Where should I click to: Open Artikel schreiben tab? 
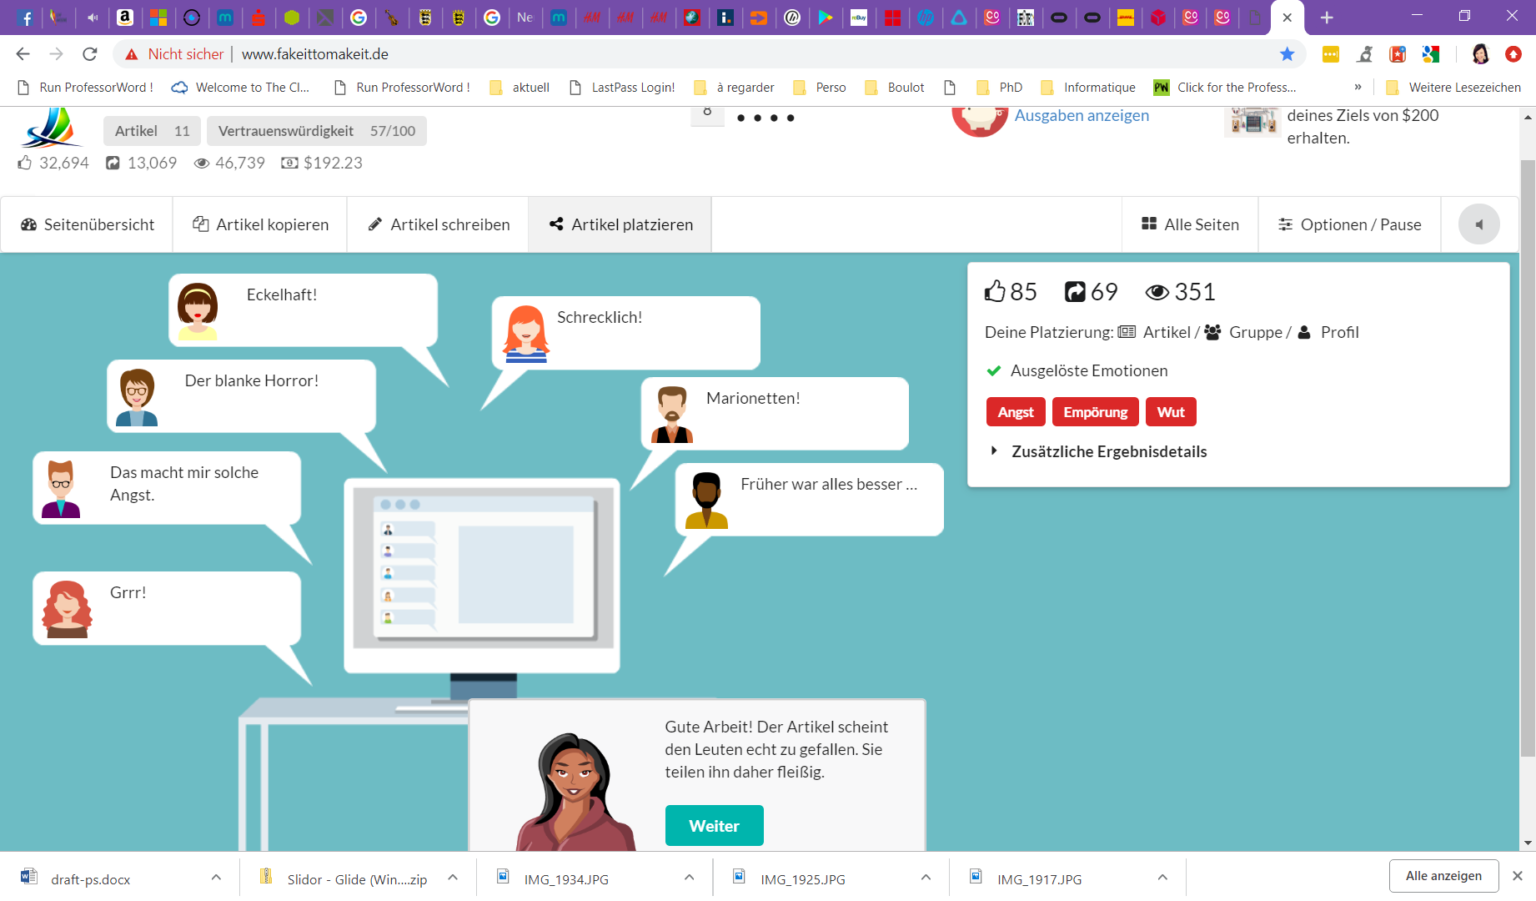click(438, 225)
